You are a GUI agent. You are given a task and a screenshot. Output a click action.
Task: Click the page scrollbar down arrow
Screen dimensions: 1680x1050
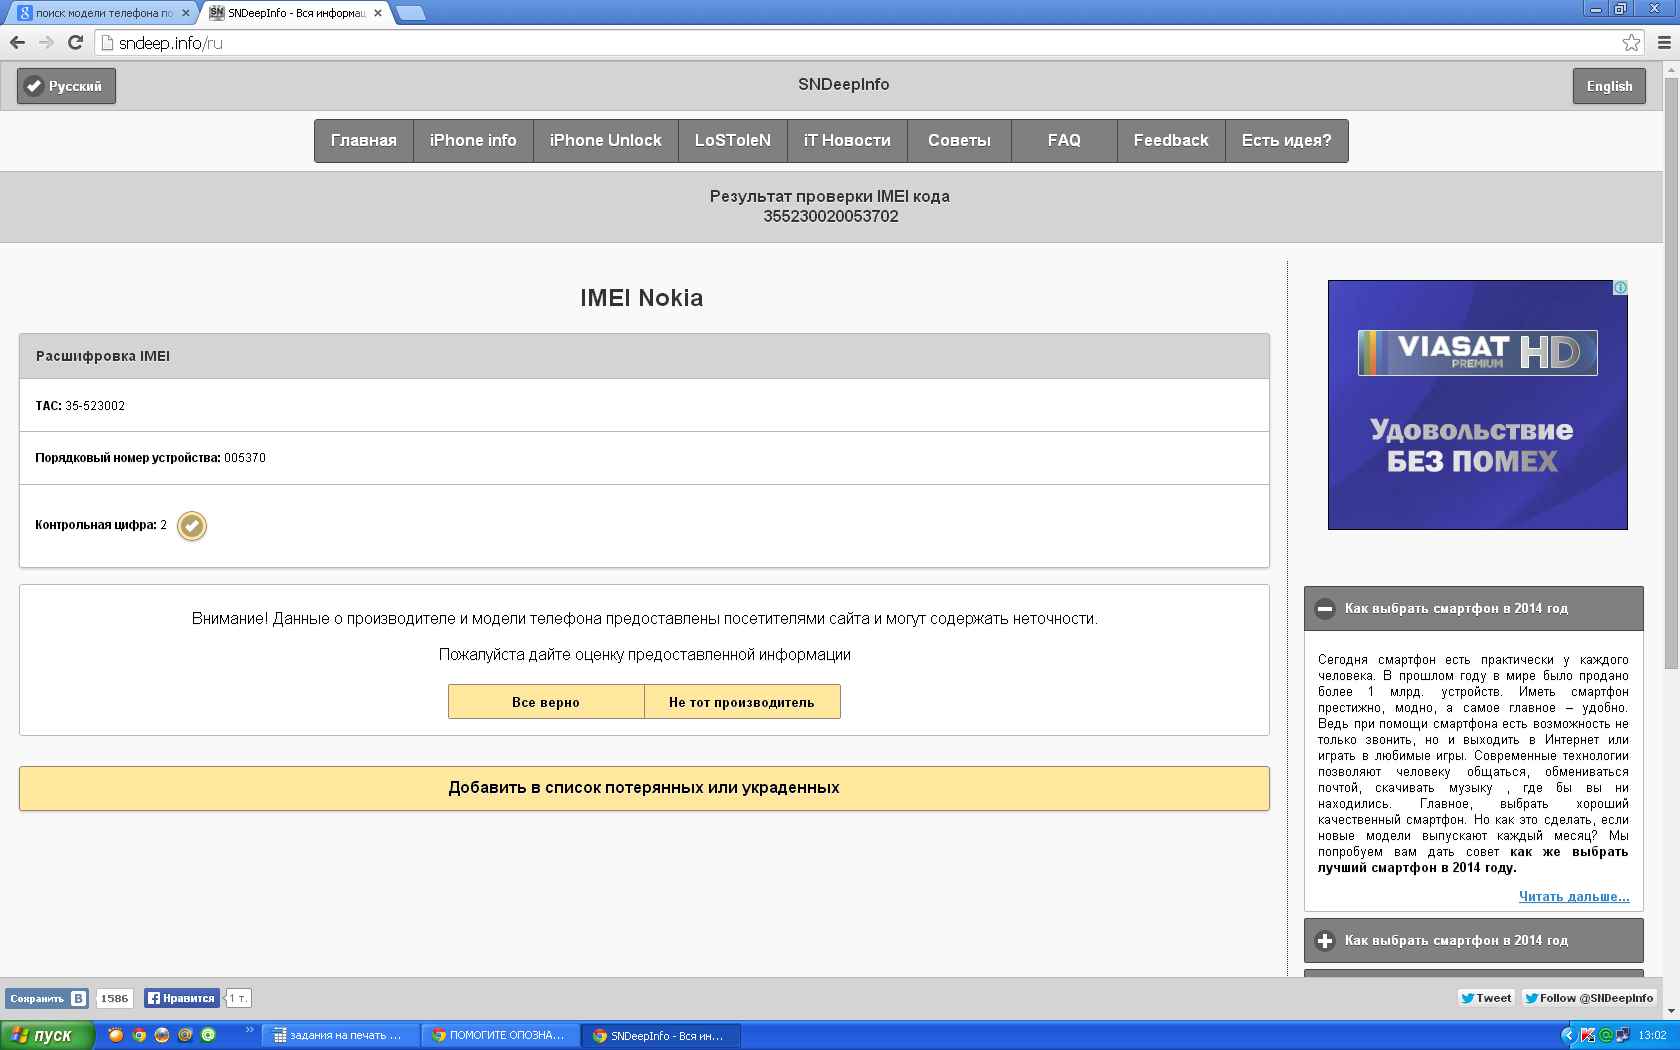click(x=1671, y=1011)
